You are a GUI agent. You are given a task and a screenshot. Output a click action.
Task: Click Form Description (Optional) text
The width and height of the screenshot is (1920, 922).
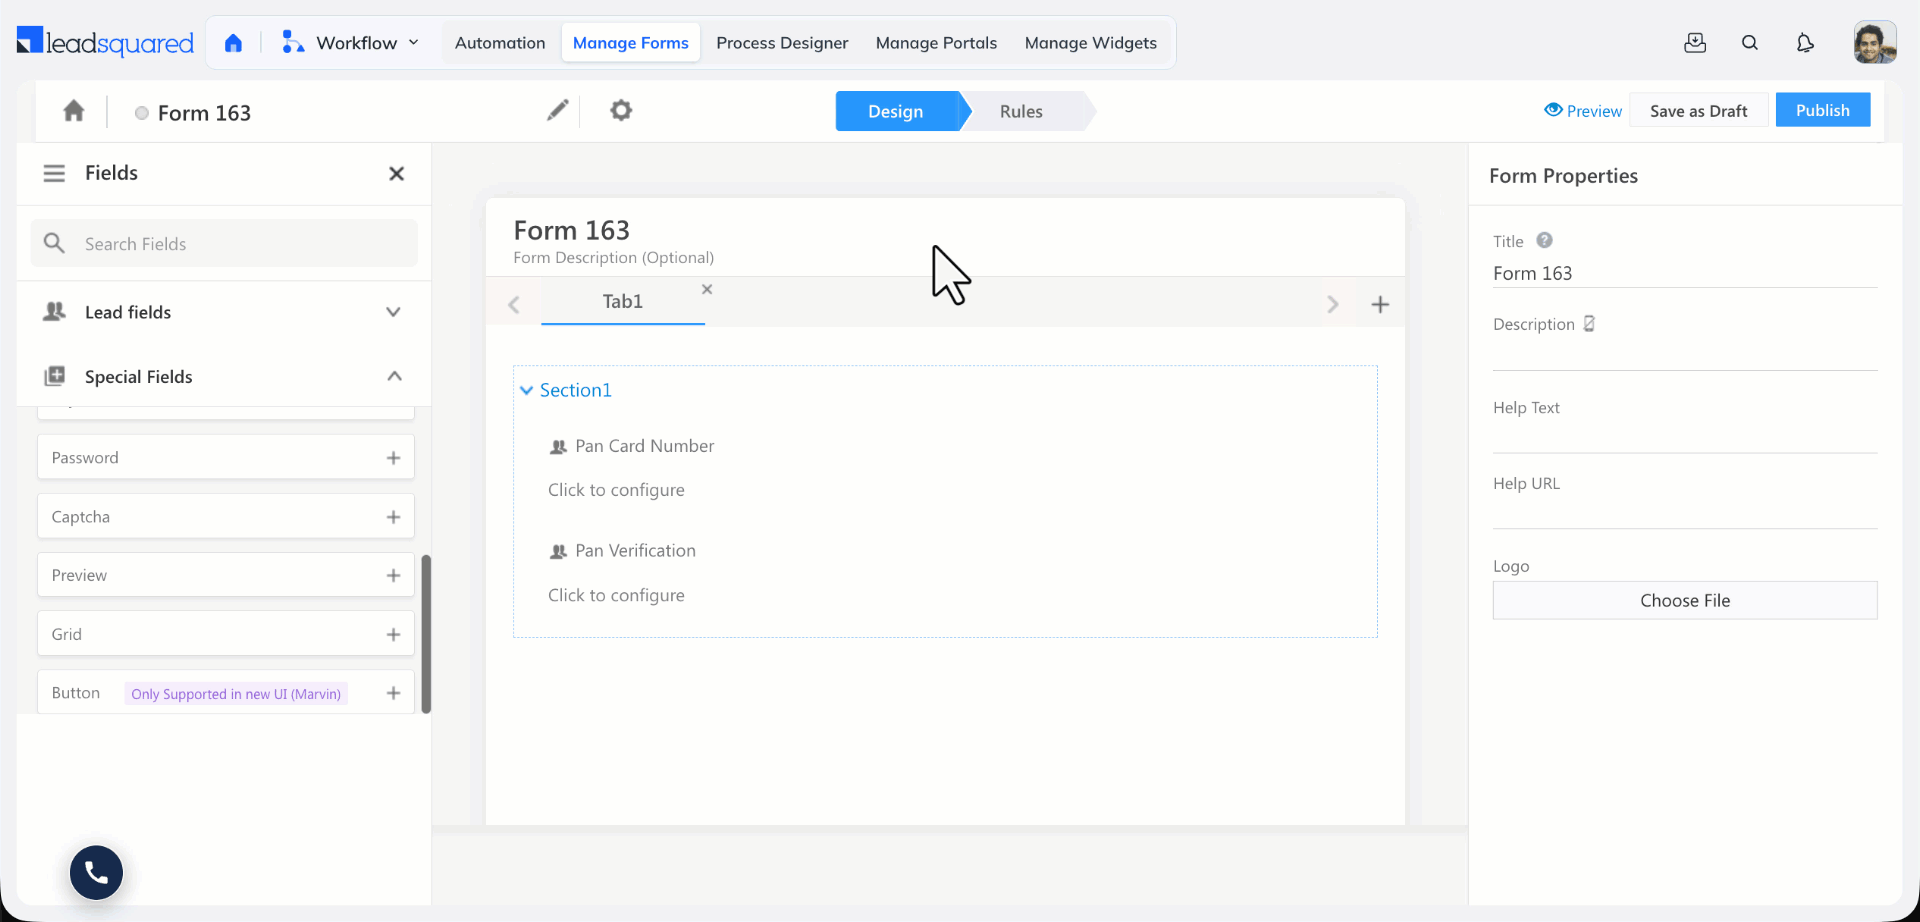613,258
